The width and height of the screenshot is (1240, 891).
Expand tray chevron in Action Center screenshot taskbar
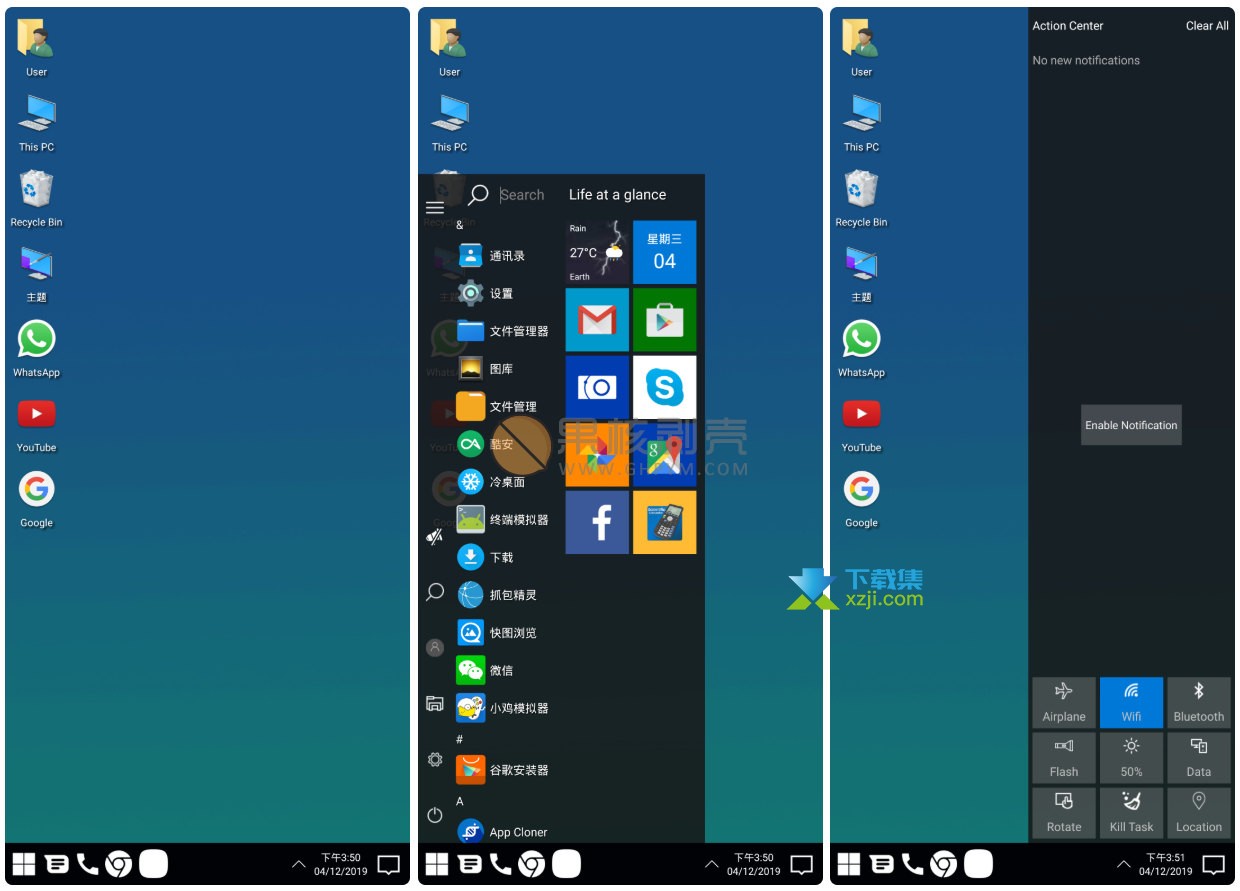point(1124,864)
